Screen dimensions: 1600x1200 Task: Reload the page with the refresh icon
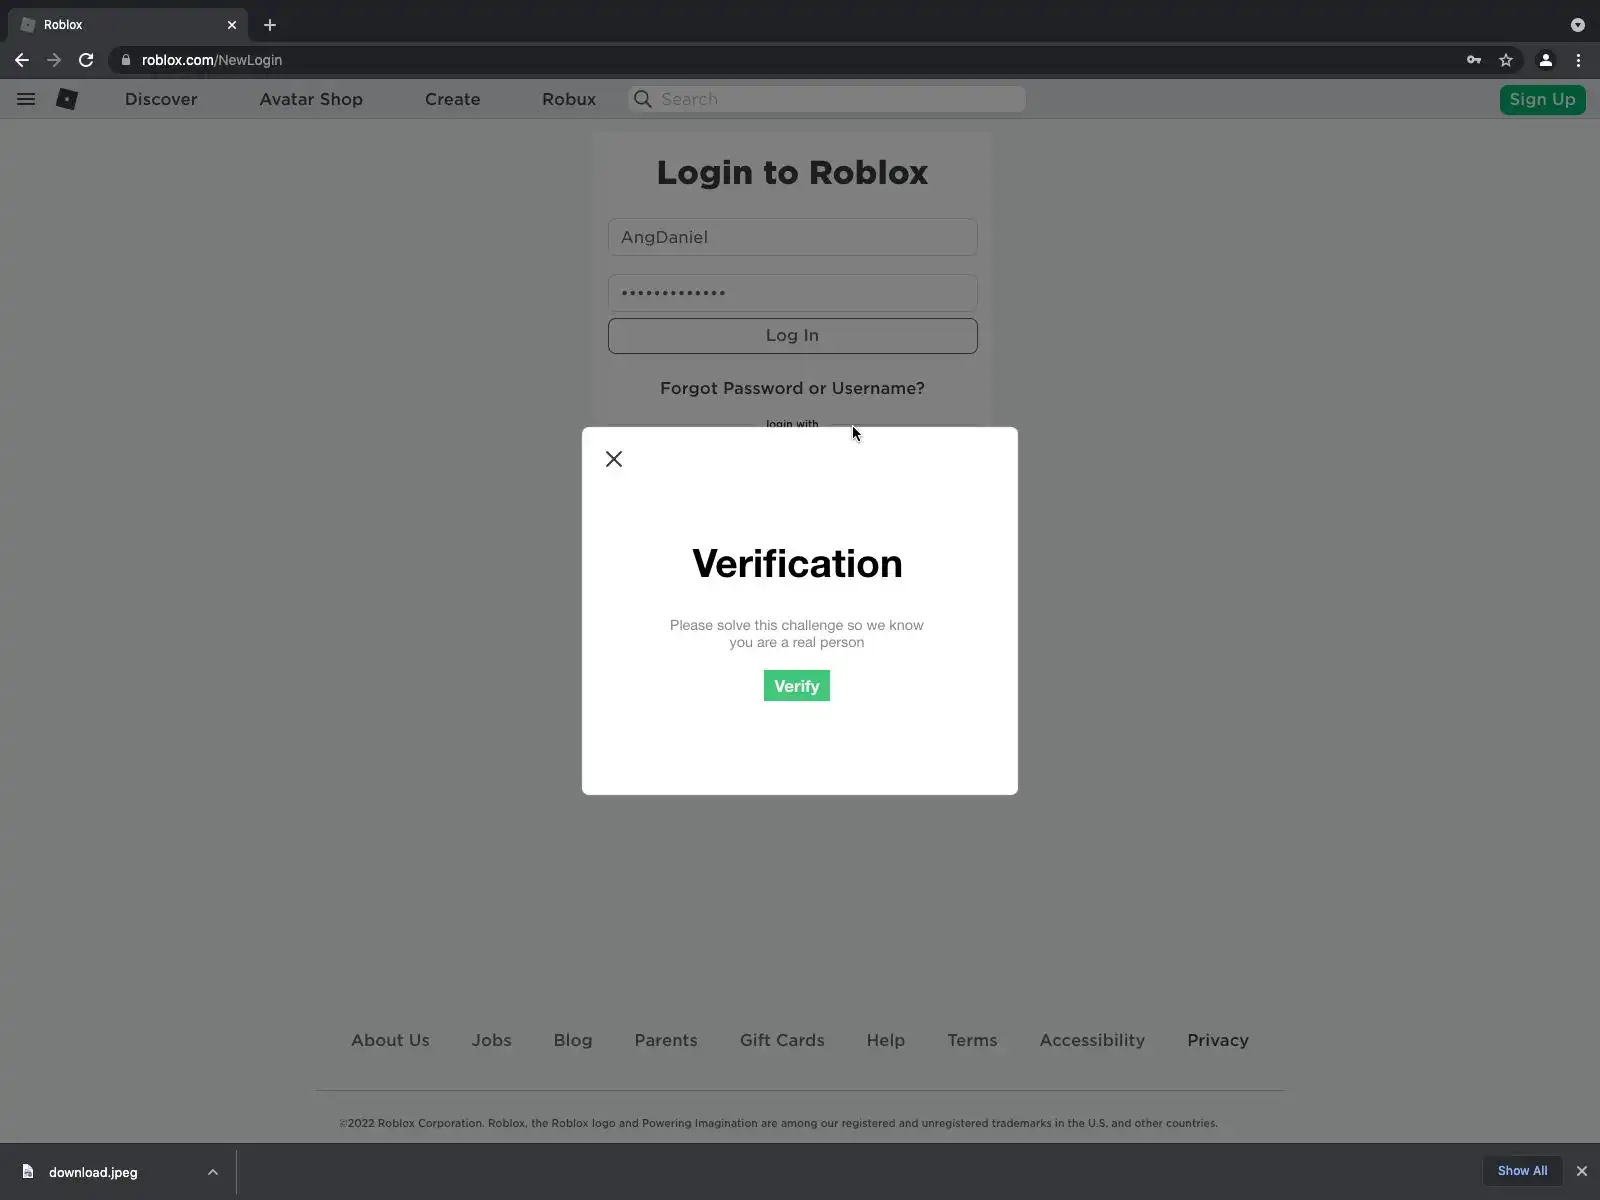pyautogui.click(x=86, y=60)
